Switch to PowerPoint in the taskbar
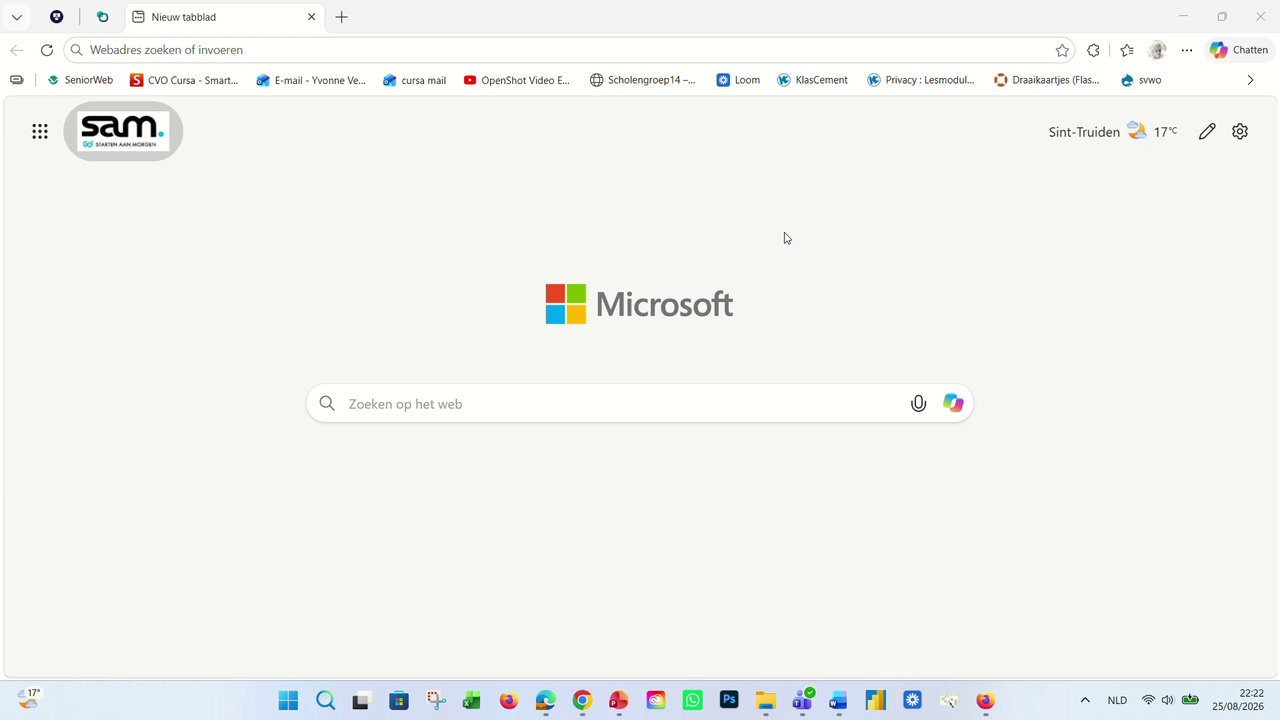Screen dimensions: 1280x720 click(619, 700)
